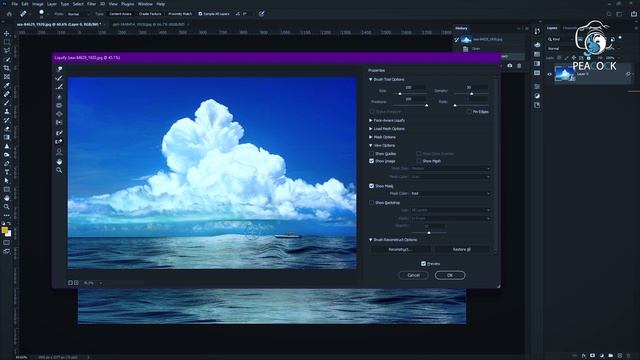Select the Bloat tool in Liquify
The height and width of the screenshot is (360, 640).
(x=60, y=114)
